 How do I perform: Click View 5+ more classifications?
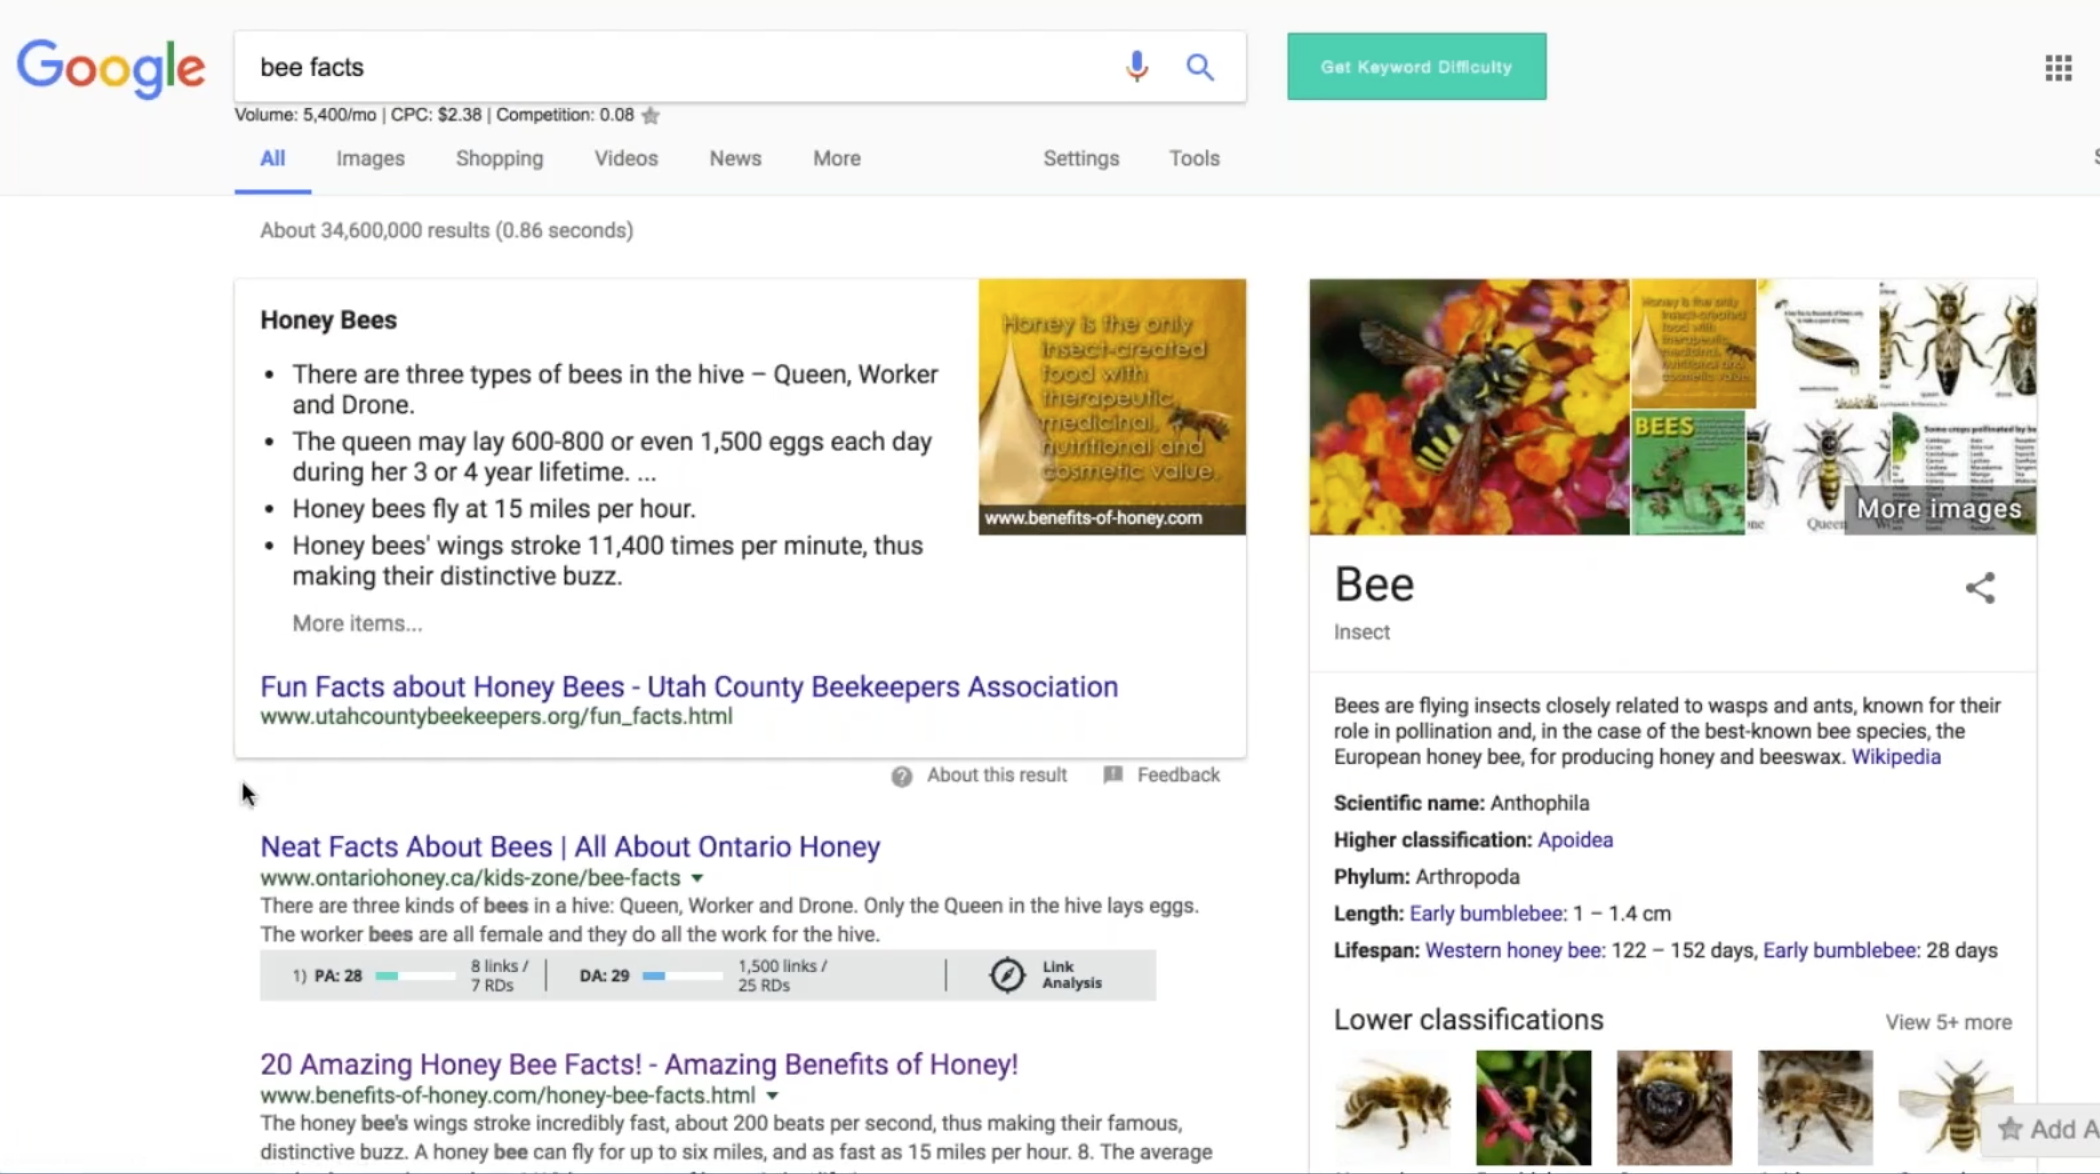point(1948,1022)
